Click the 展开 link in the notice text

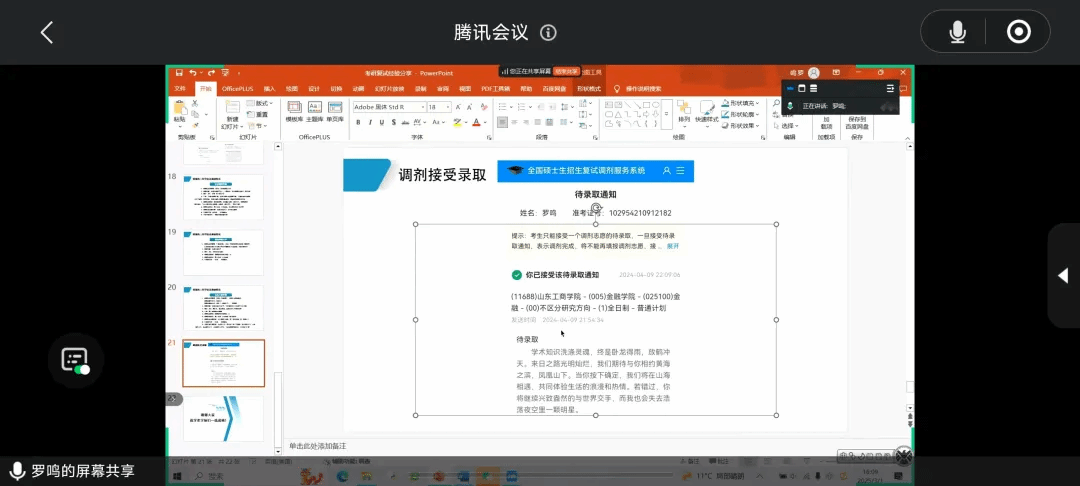coord(673,246)
